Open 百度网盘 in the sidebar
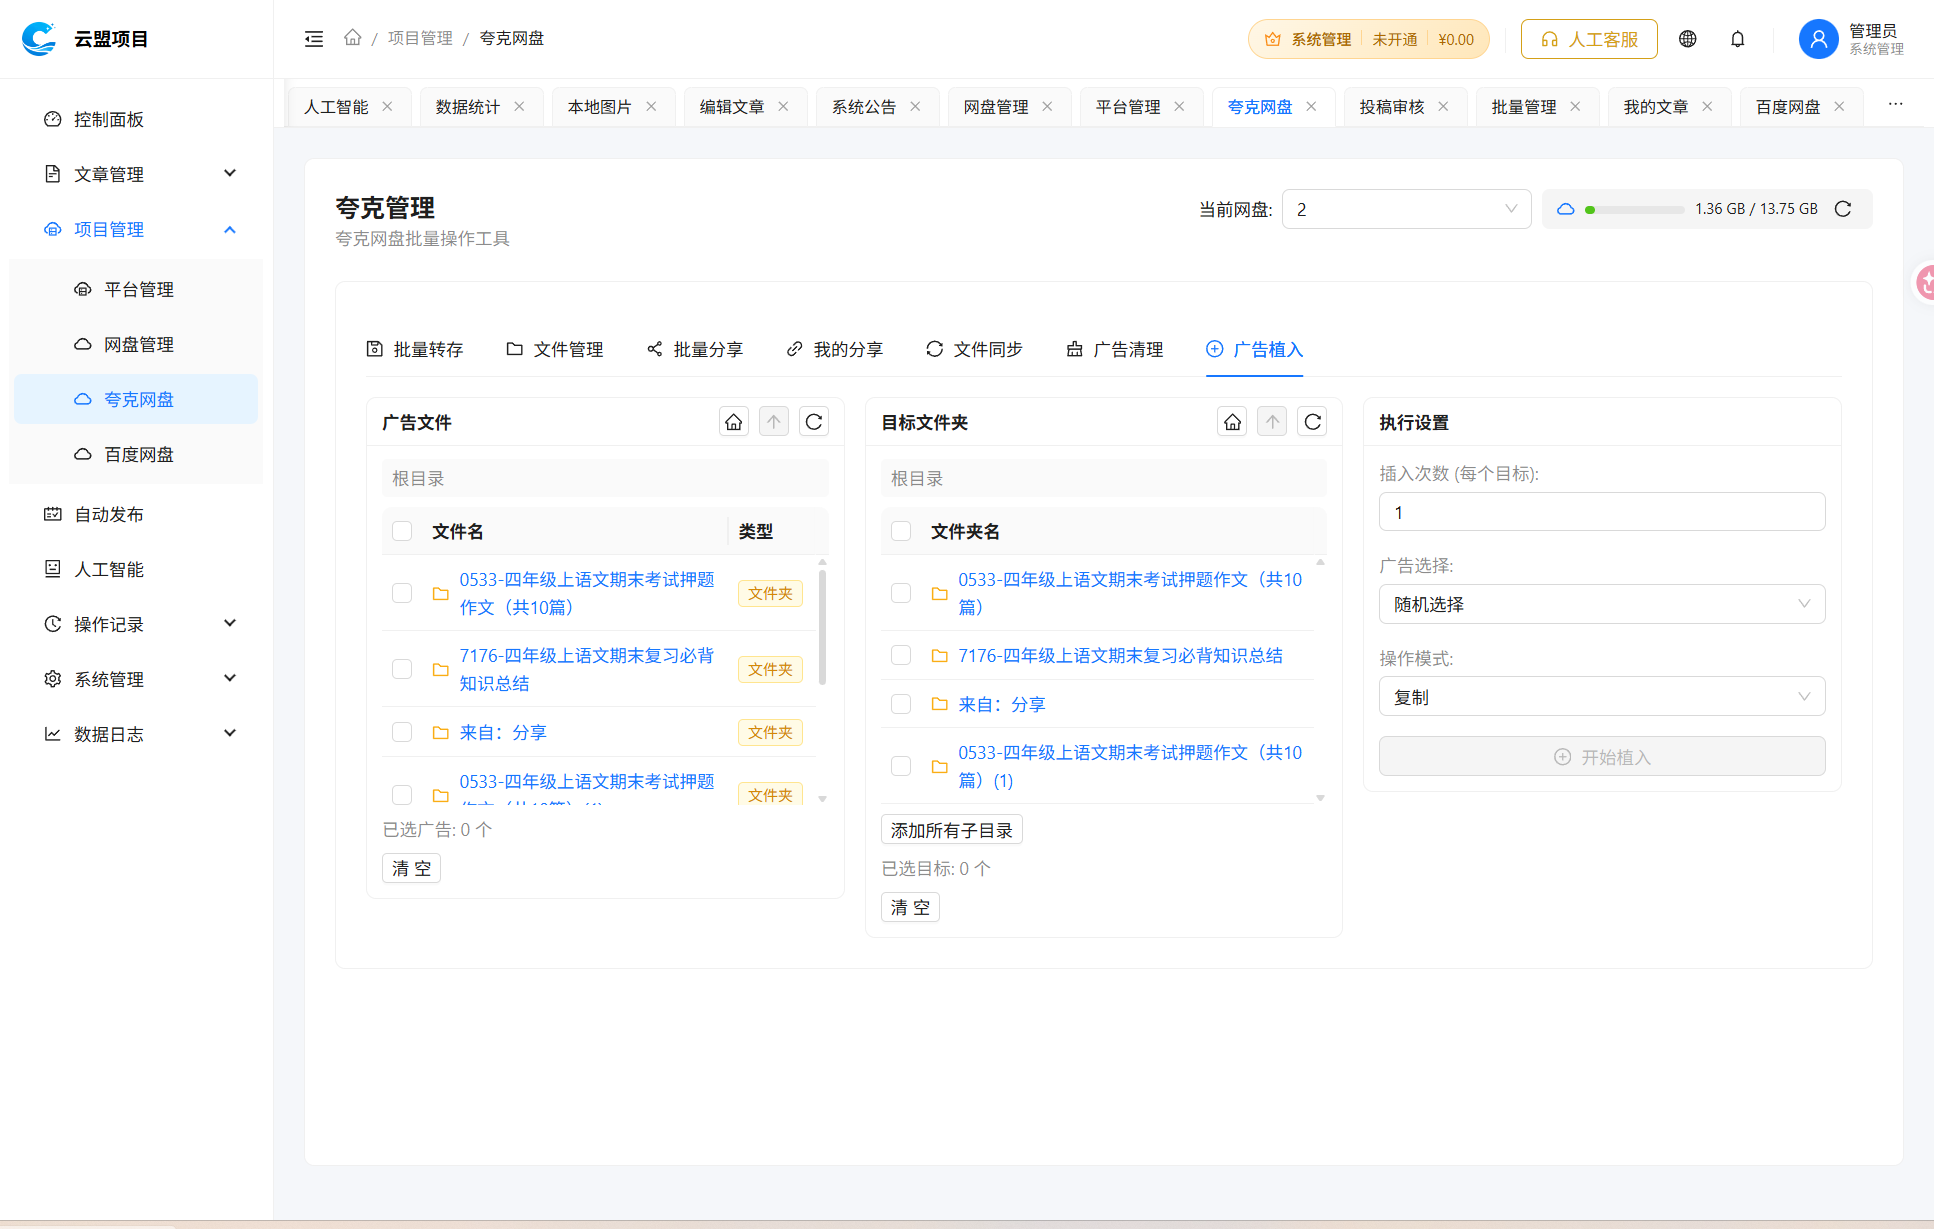This screenshot has height=1229, width=1934. pos(136,454)
